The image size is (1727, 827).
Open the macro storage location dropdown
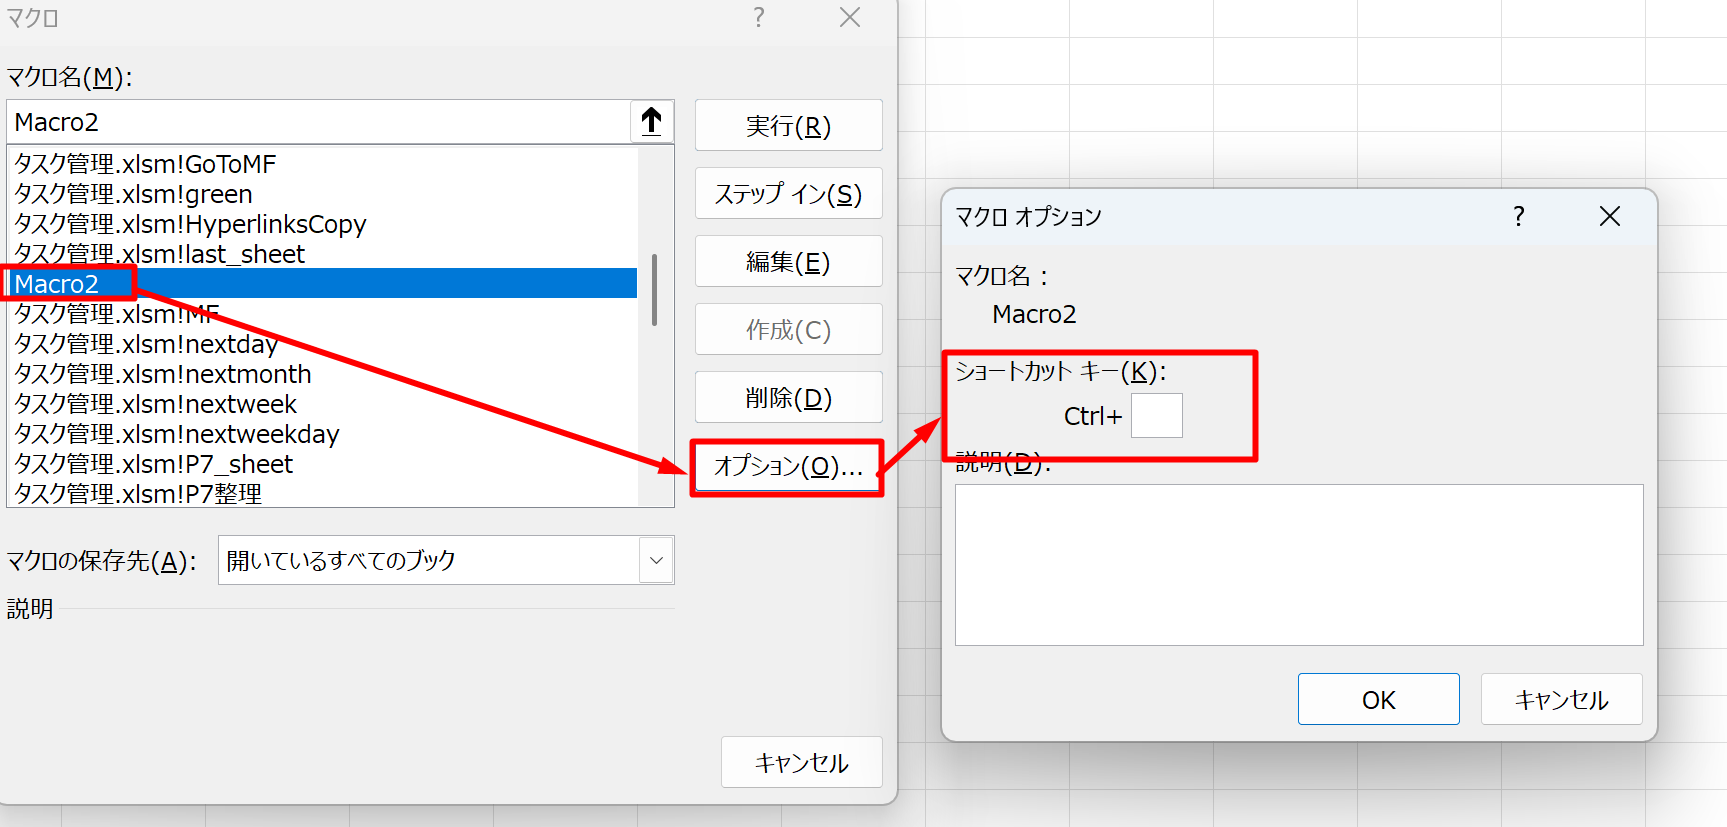point(656,560)
